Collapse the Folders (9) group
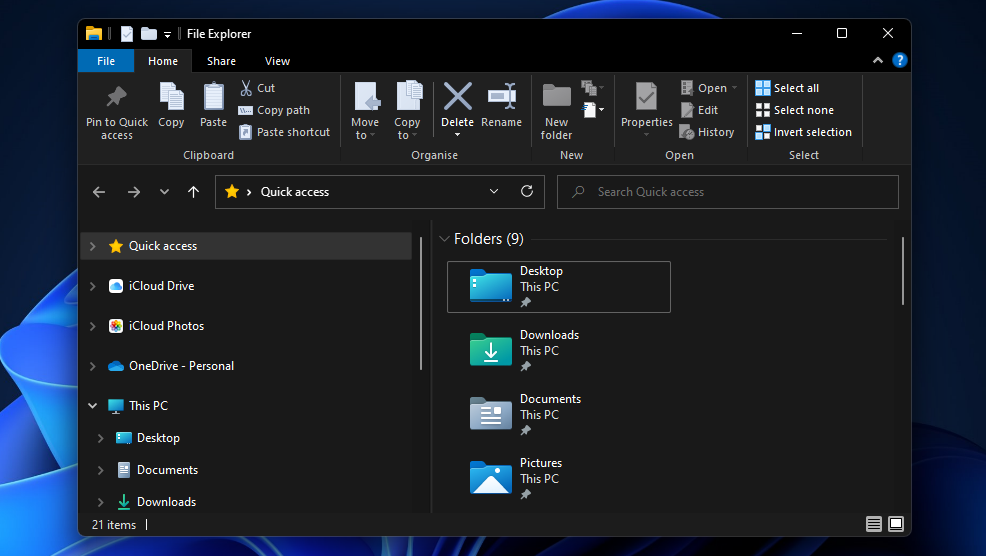The image size is (986, 556). [x=444, y=239]
